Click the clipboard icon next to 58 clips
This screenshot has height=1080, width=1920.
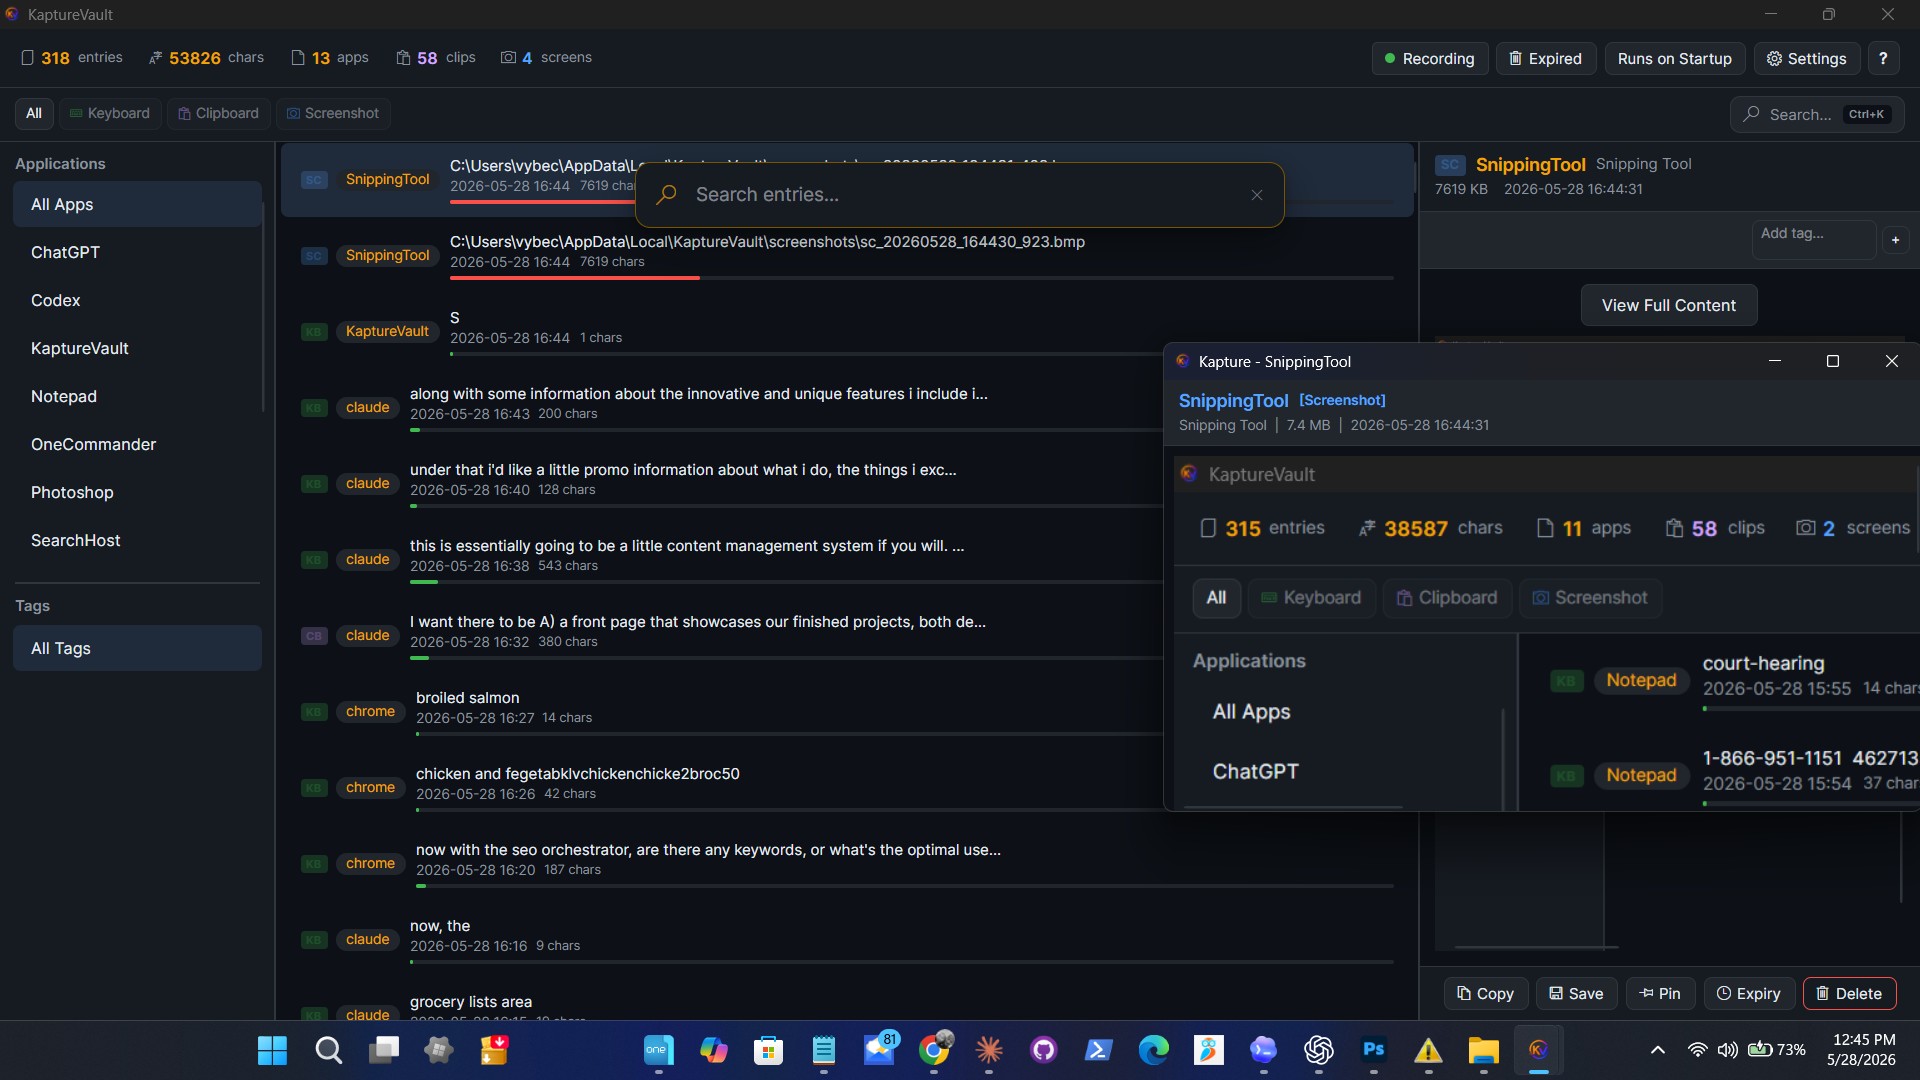pos(403,58)
